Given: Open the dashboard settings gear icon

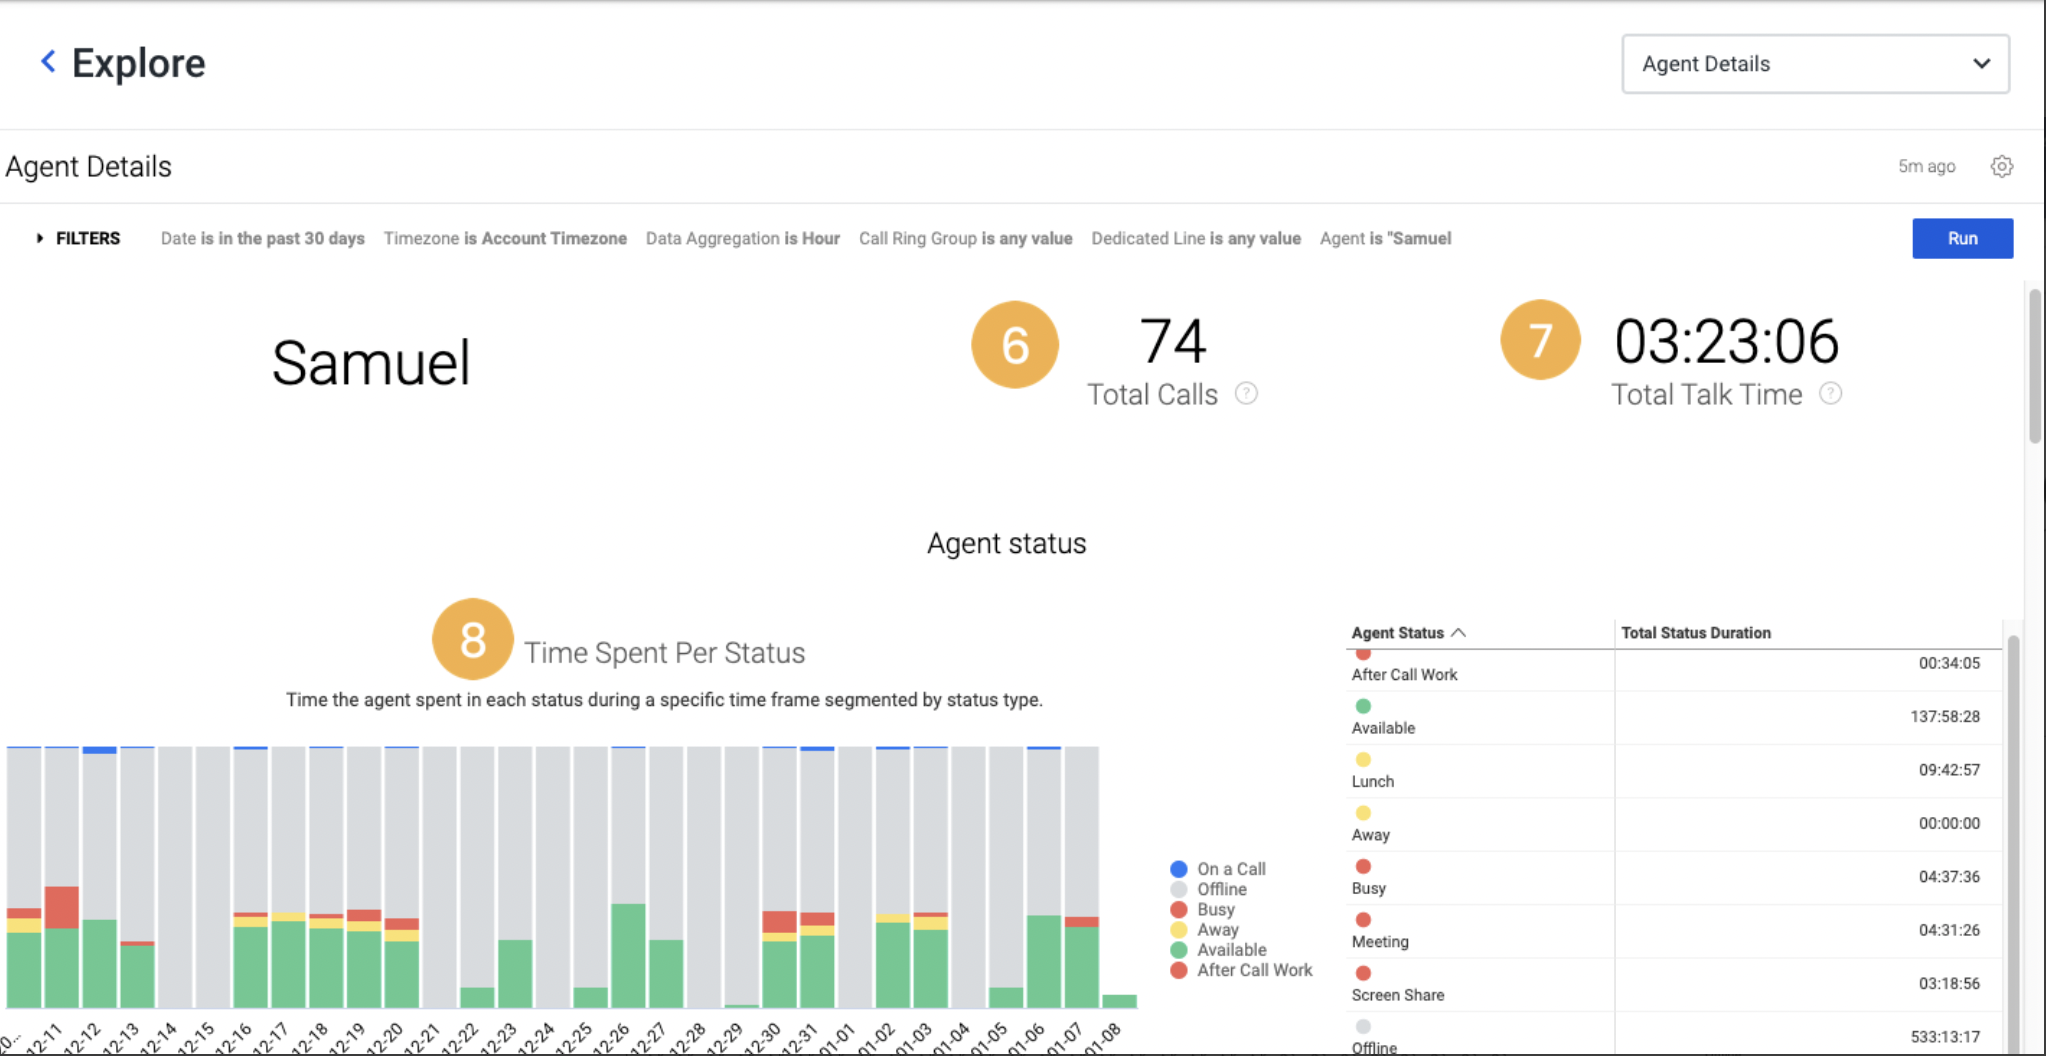Looking at the screenshot, I should pyautogui.click(x=2002, y=166).
